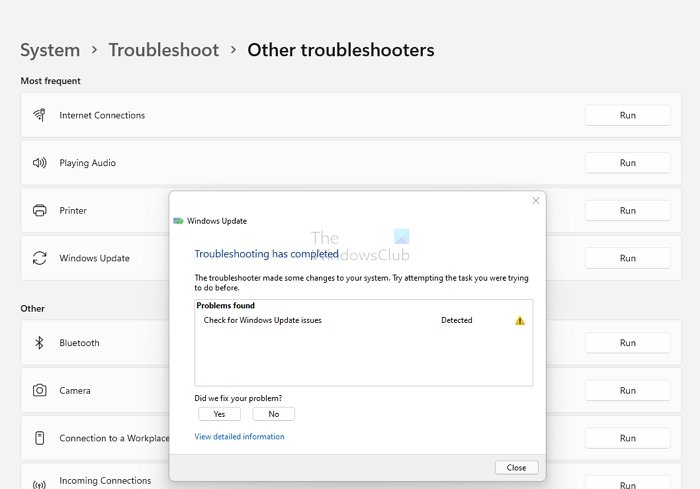This screenshot has width=700, height=489.
Task: Click the Windows Update row label
Action: coord(94,258)
